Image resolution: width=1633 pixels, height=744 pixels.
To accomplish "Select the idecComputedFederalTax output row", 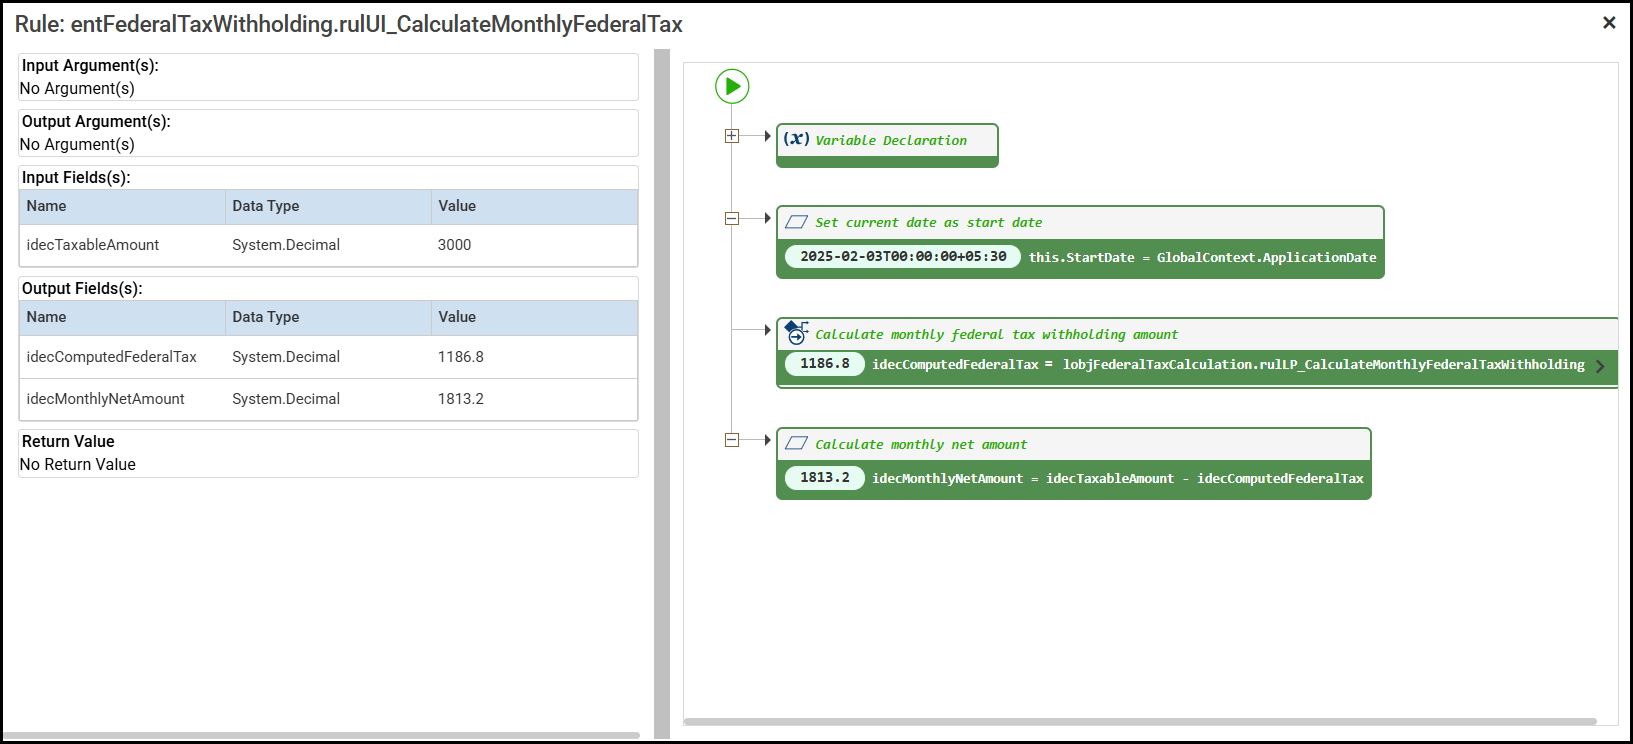I will [328, 357].
